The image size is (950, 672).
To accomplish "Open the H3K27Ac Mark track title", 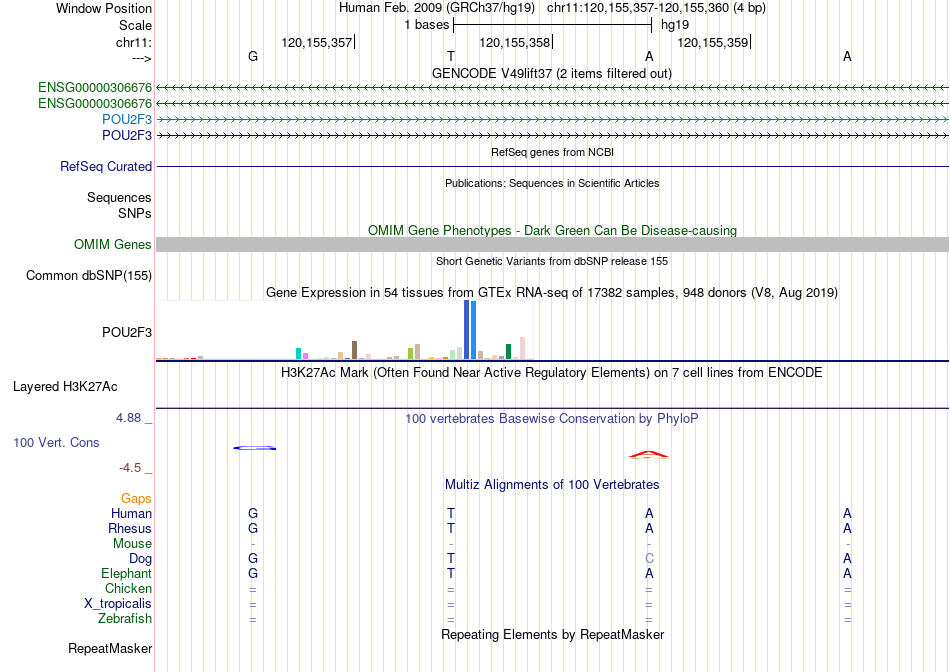I will (551, 373).
